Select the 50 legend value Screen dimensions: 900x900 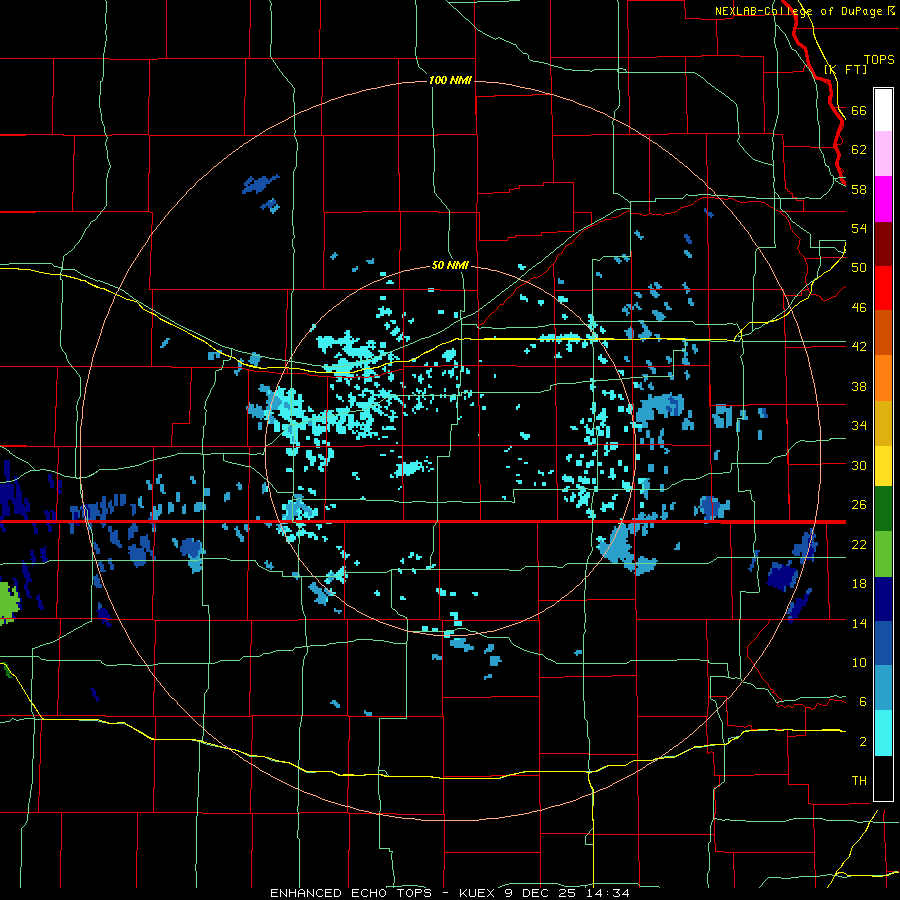859,267
